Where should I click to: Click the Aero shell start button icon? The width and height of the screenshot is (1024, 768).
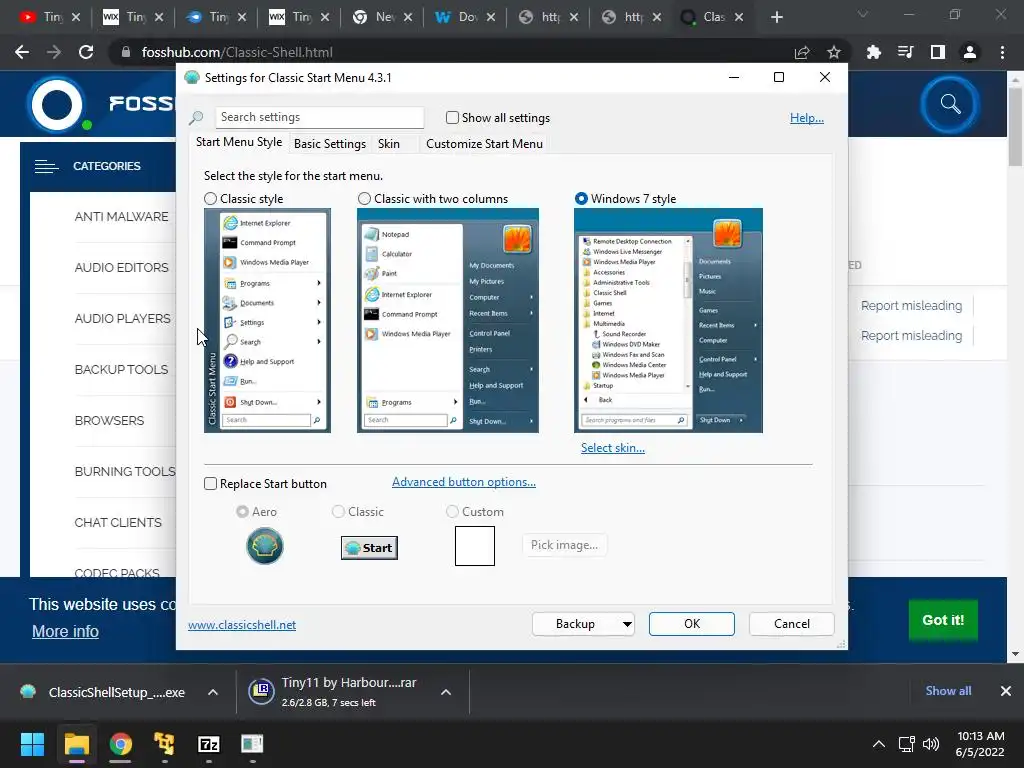tap(264, 546)
